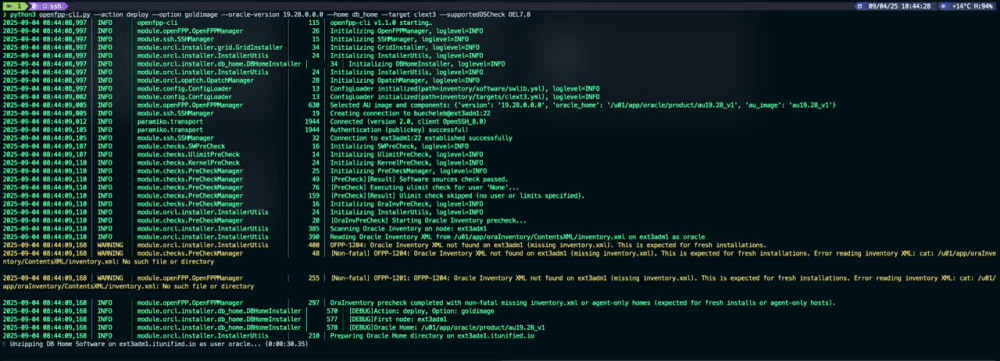This screenshot has width=1000, height=361.
Task: Click 'Reading Oracle Inventory XML from' line
Action: click(x=517, y=238)
